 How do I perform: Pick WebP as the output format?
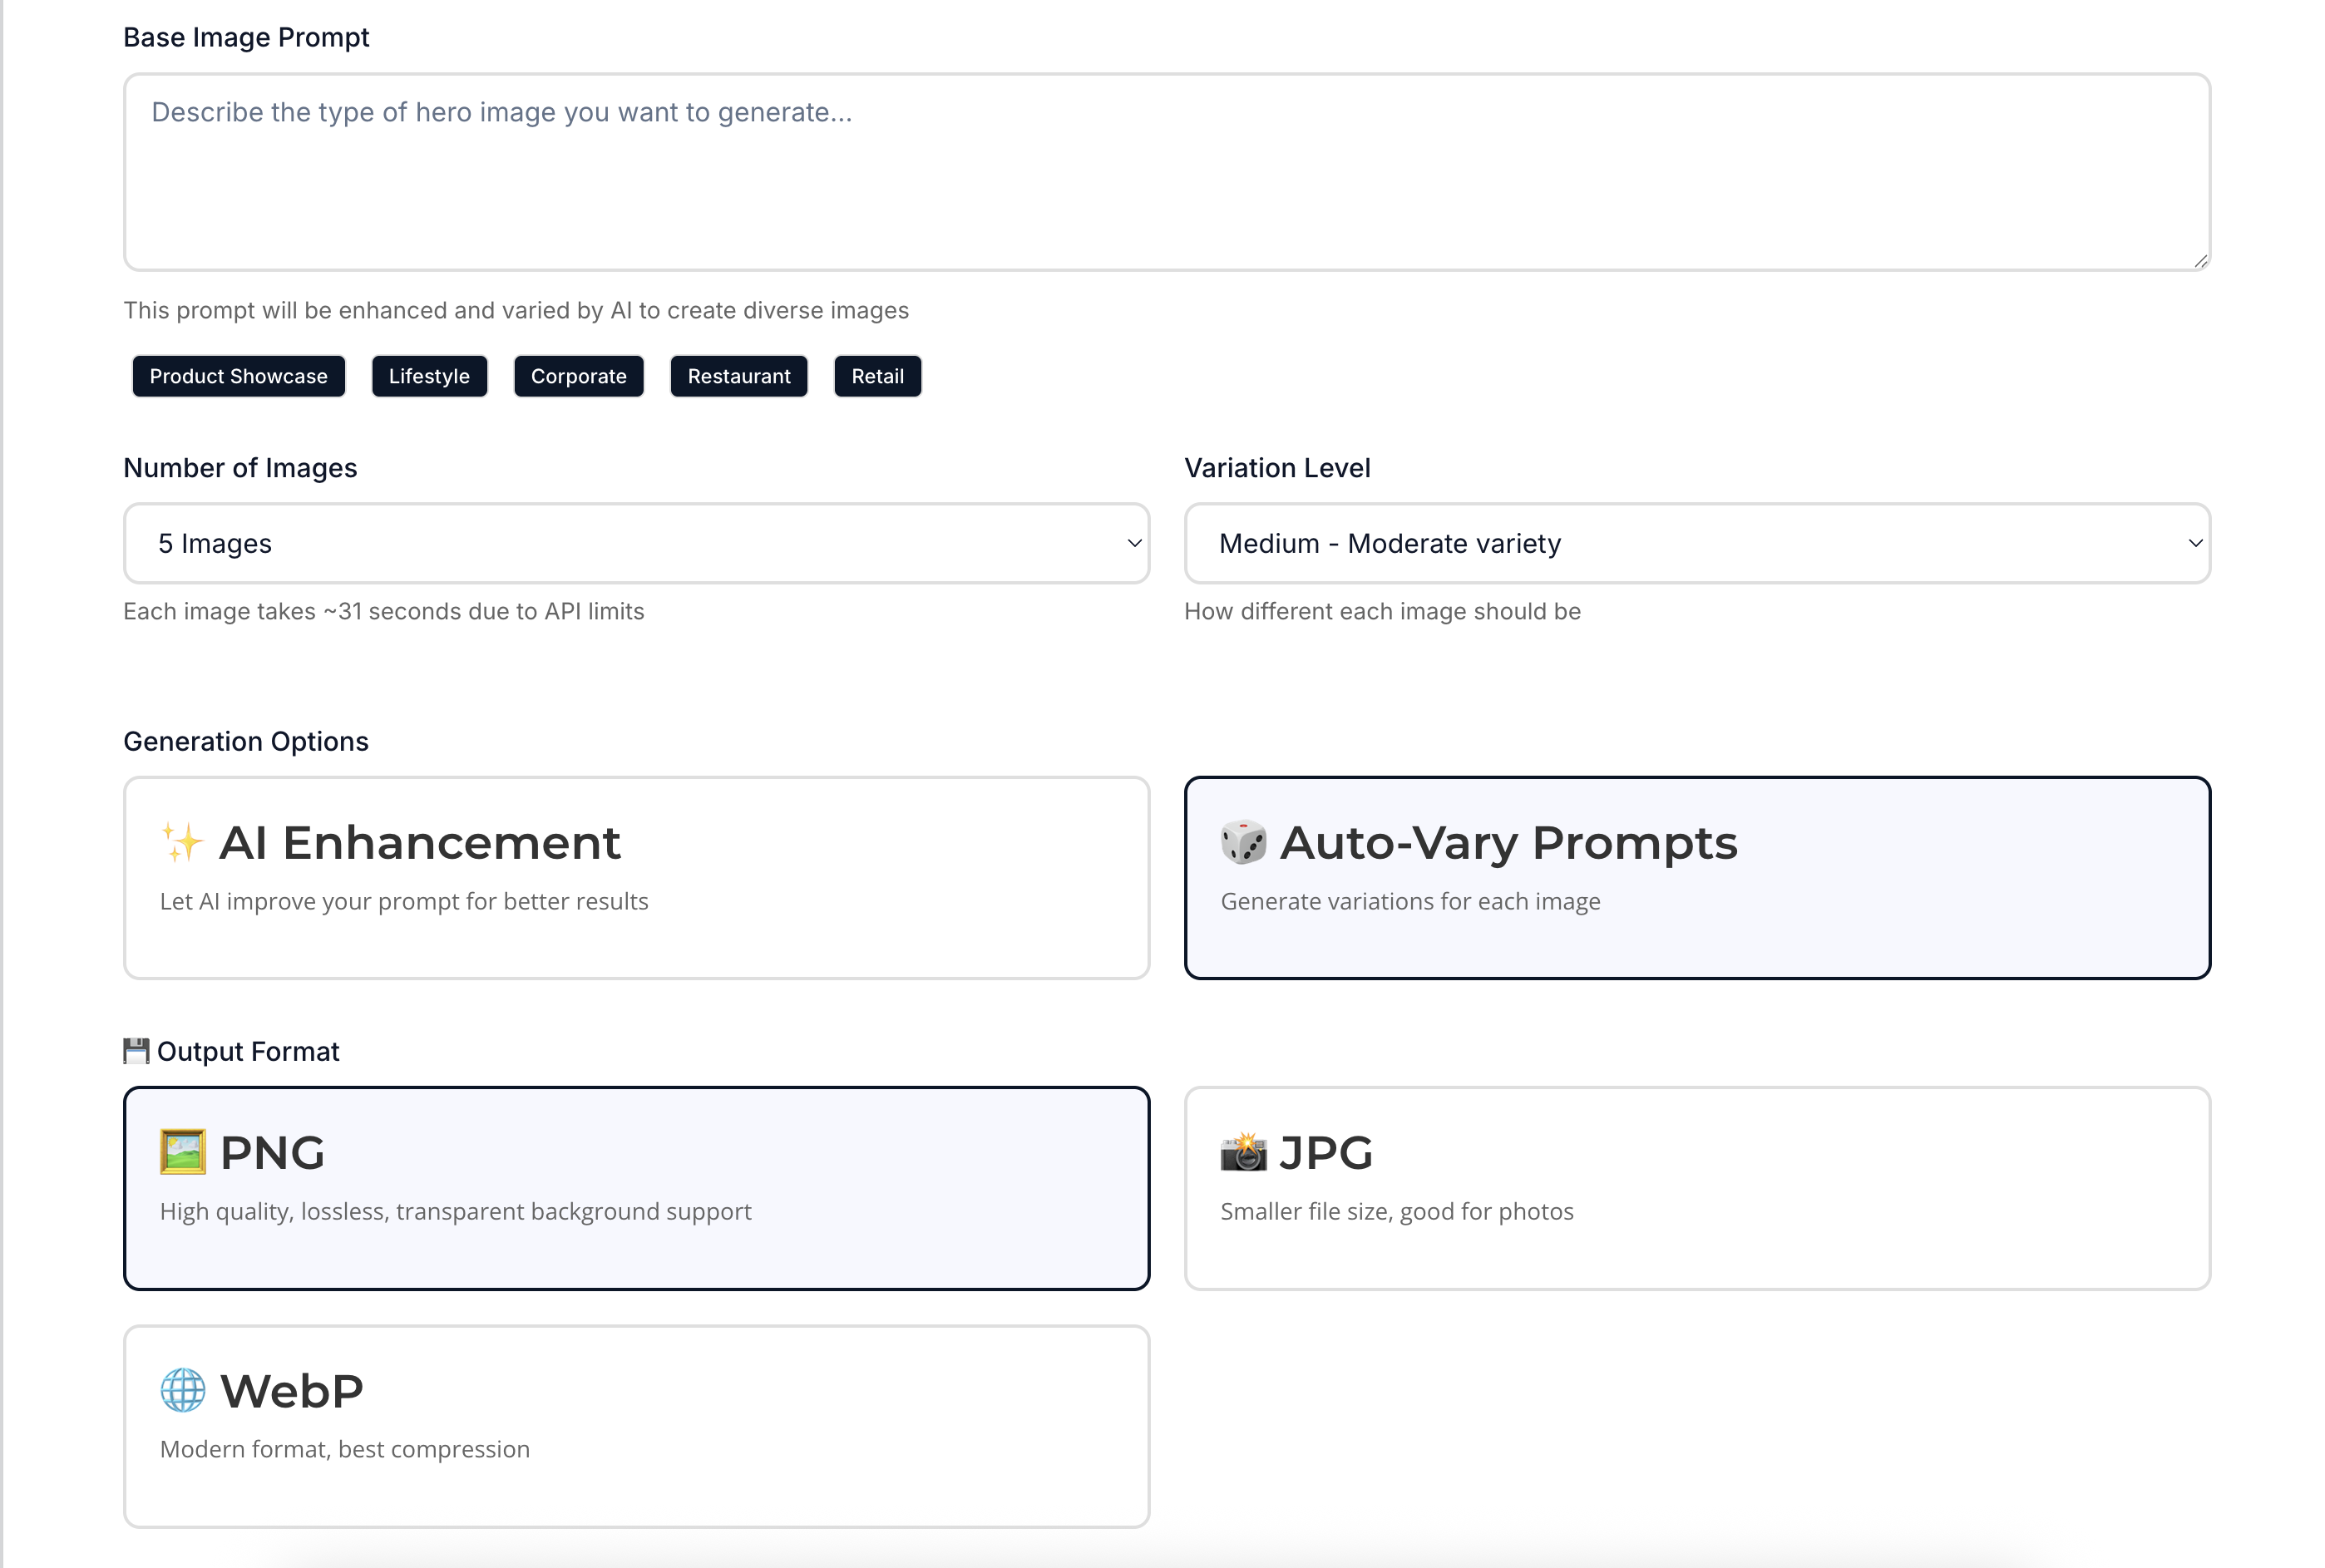click(636, 1425)
